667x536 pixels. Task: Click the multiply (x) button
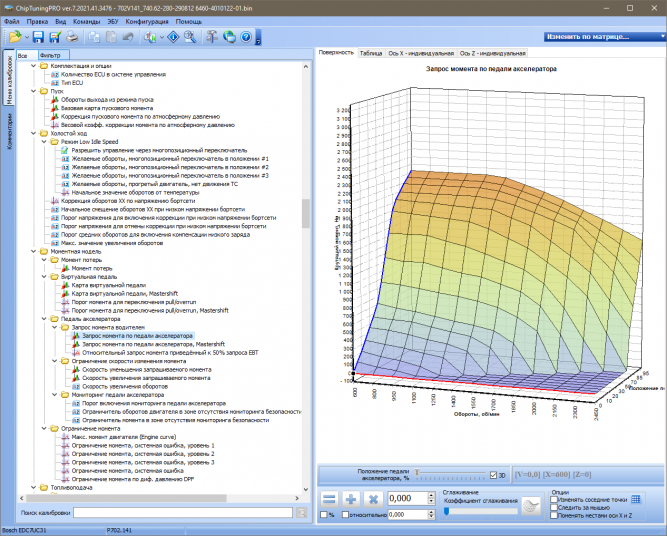pyautogui.click(x=373, y=499)
